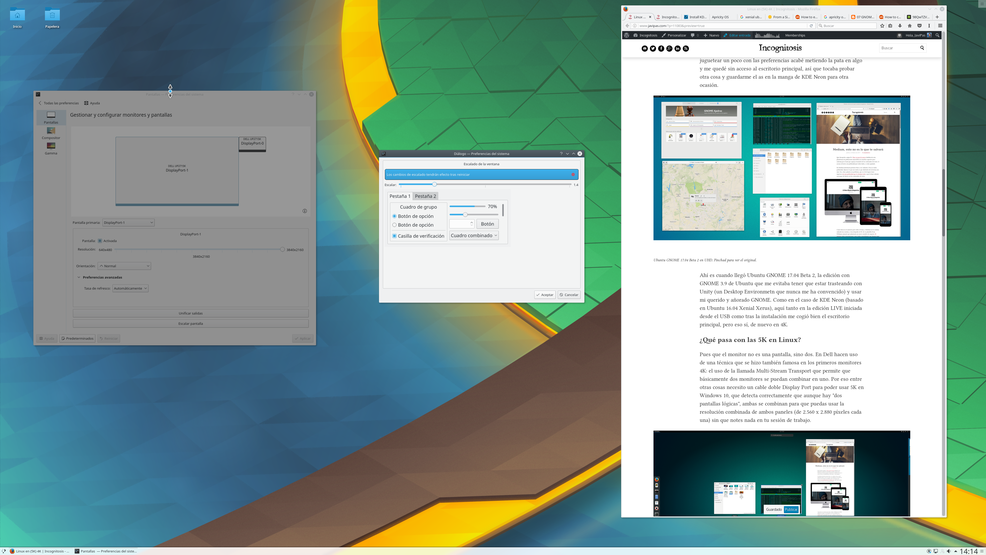Switch to the Pestaña 2 tab
Viewport: 986px width, 555px height.
click(x=426, y=196)
